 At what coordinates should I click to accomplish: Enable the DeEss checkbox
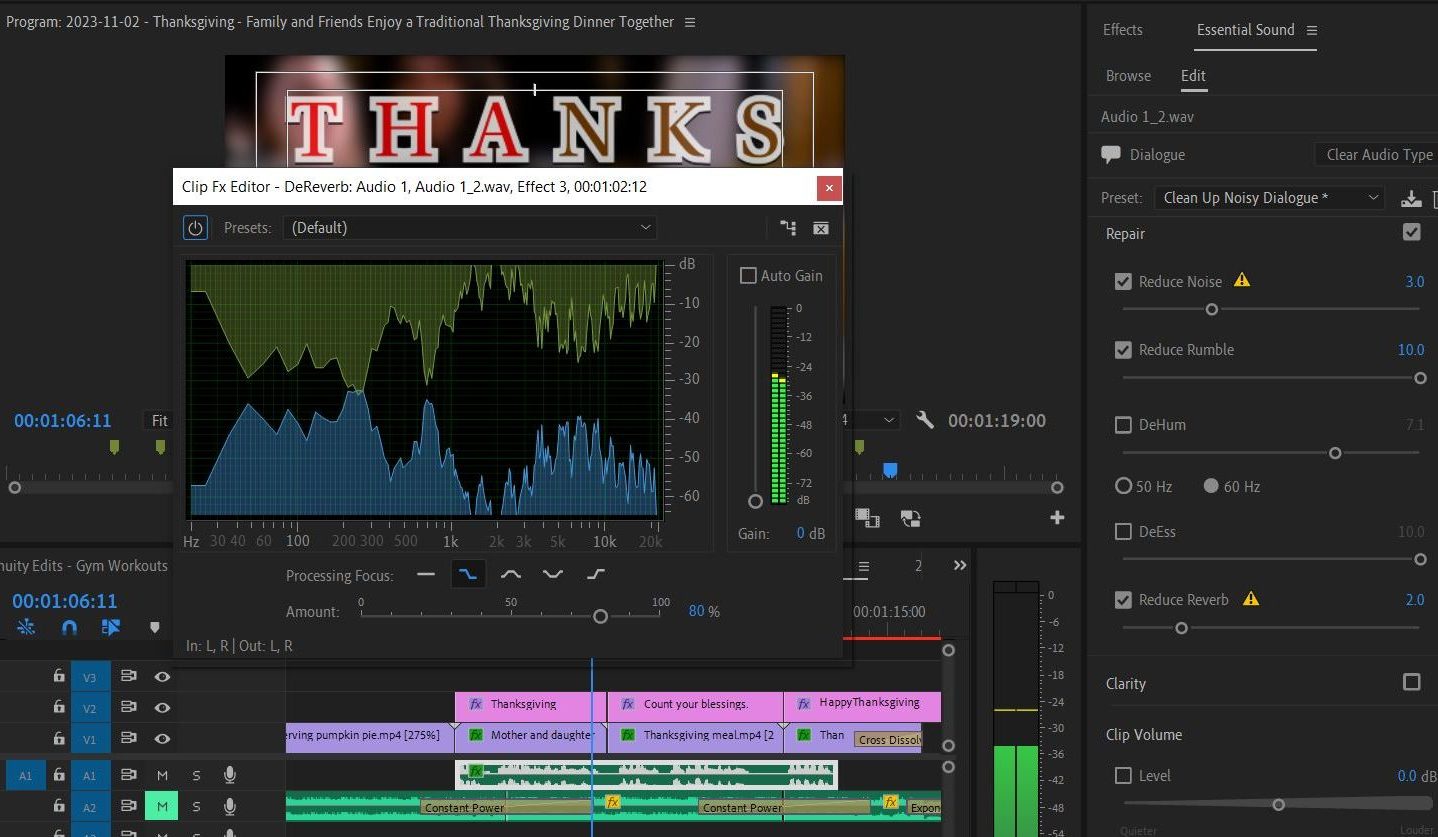1123,532
